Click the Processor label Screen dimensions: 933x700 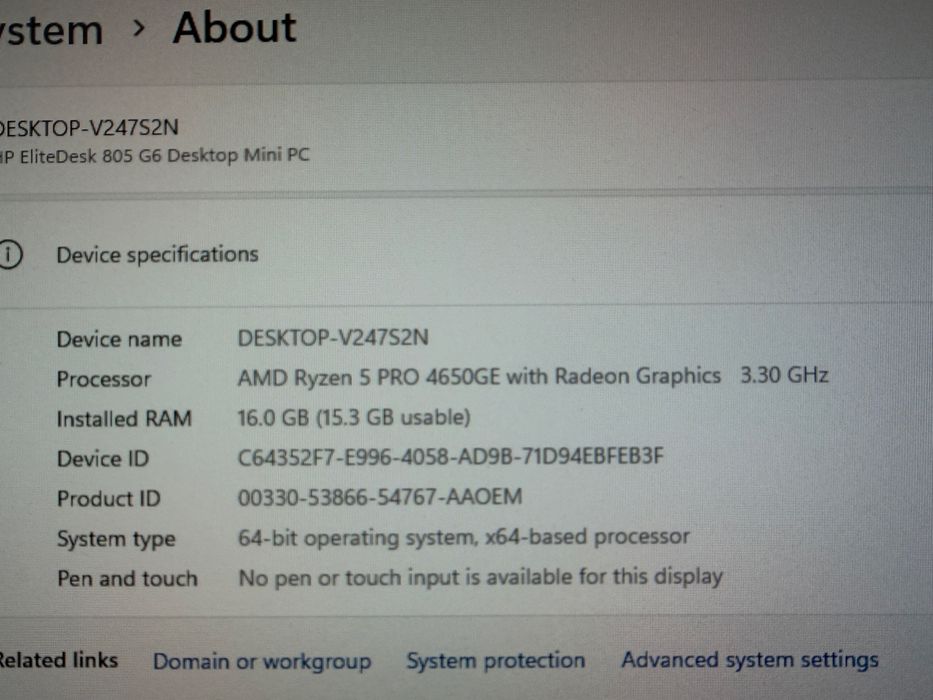coord(104,379)
